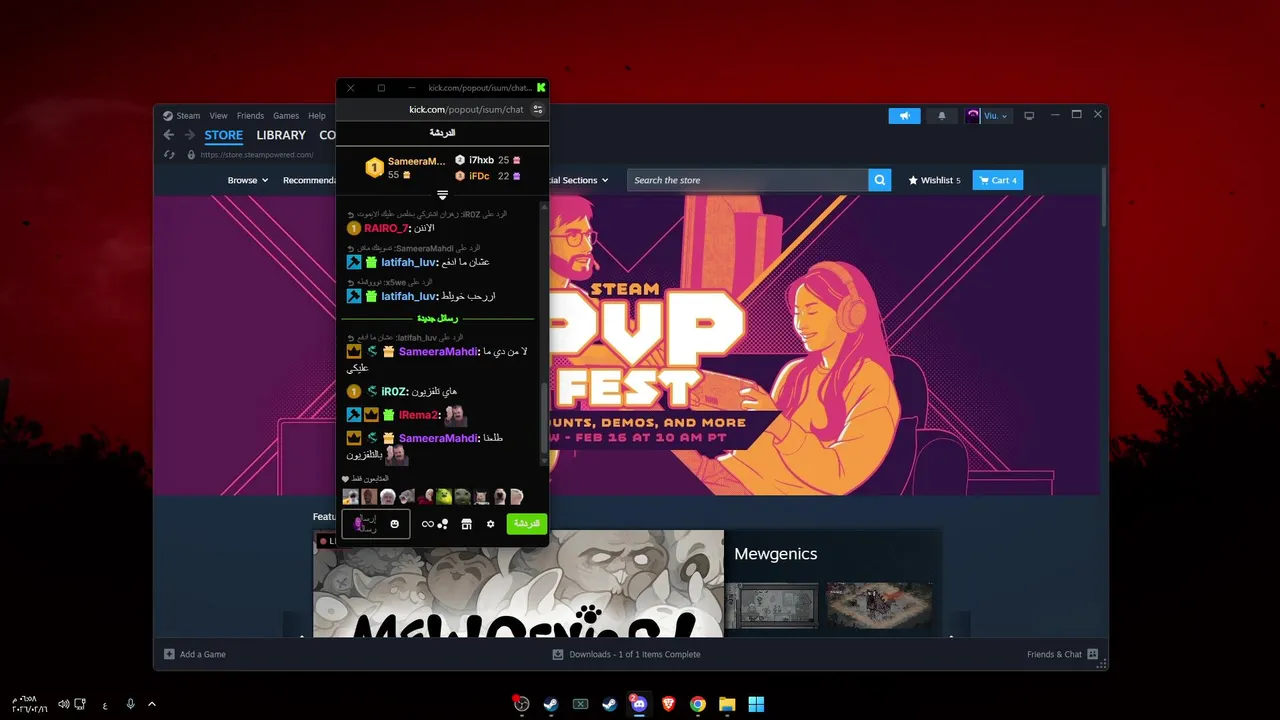Open OBS Studio from the taskbar

pyautogui.click(x=521, y=704)
